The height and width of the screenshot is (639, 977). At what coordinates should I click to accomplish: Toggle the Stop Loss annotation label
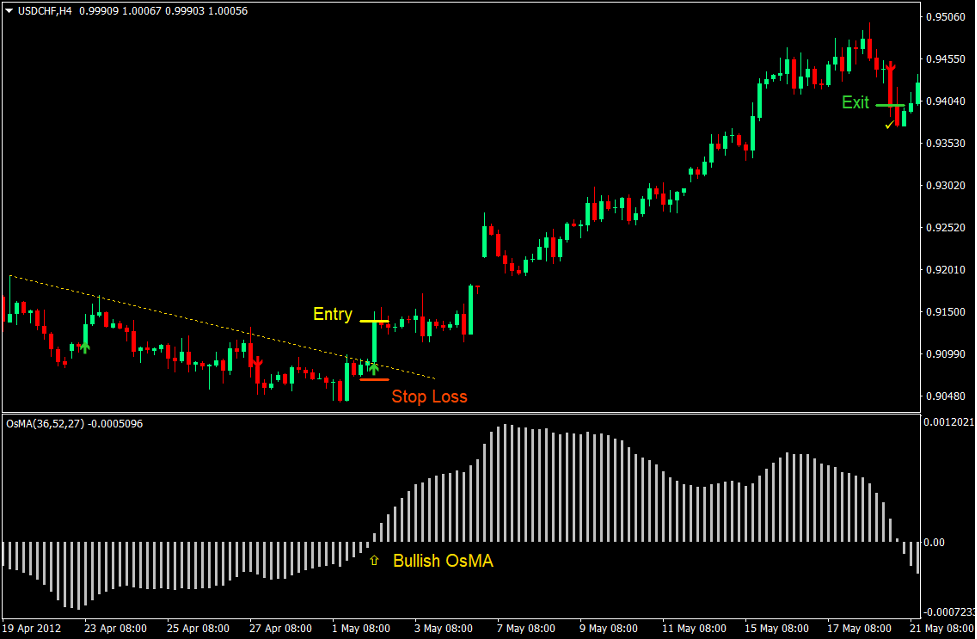click(x=430, y=397)
